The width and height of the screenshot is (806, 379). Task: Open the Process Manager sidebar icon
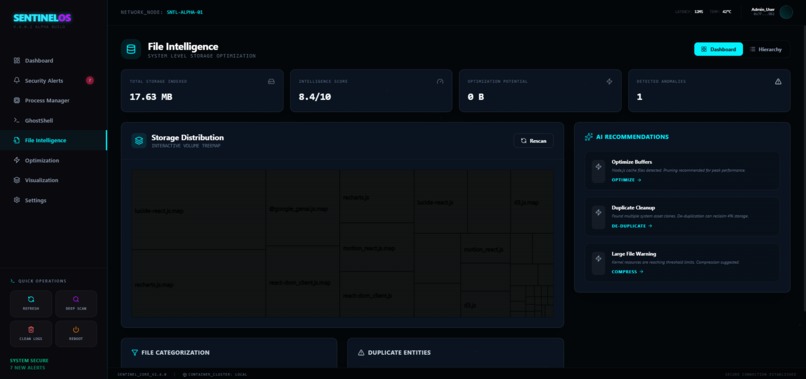16,100
